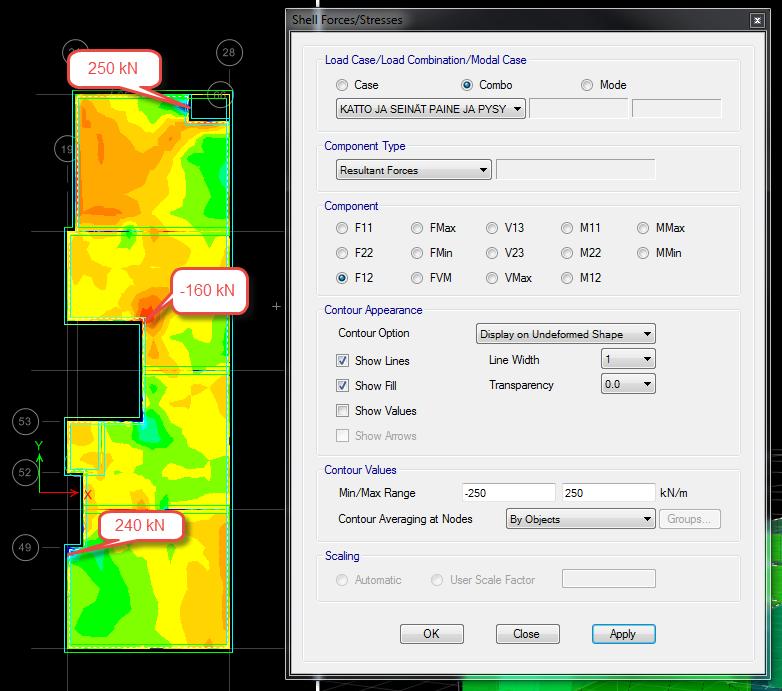The height and width of the screenshot is (691, 782).
Task: Toggle the Show Fill checkbox
Action: (343, 385)
